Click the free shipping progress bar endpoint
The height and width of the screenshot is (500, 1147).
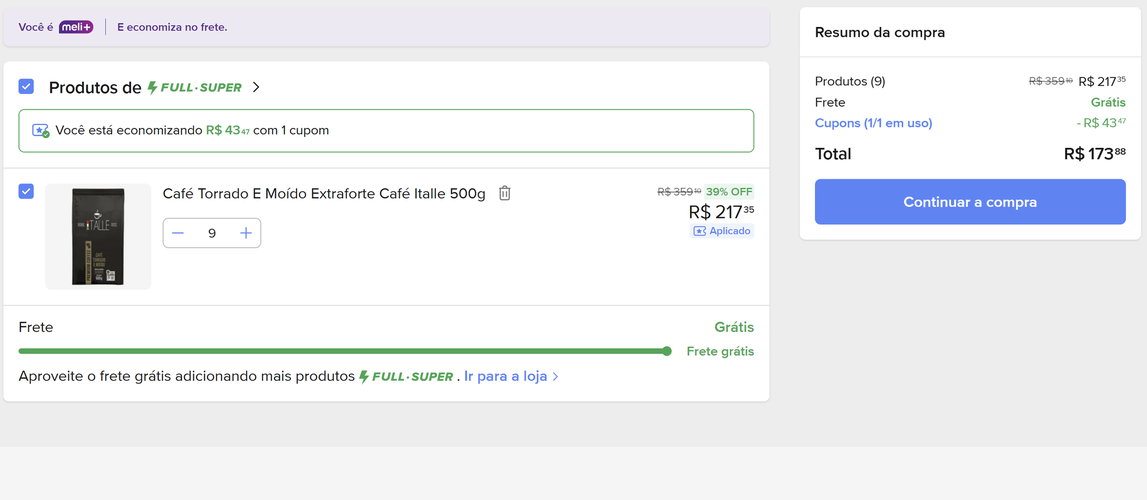[666, 352]
